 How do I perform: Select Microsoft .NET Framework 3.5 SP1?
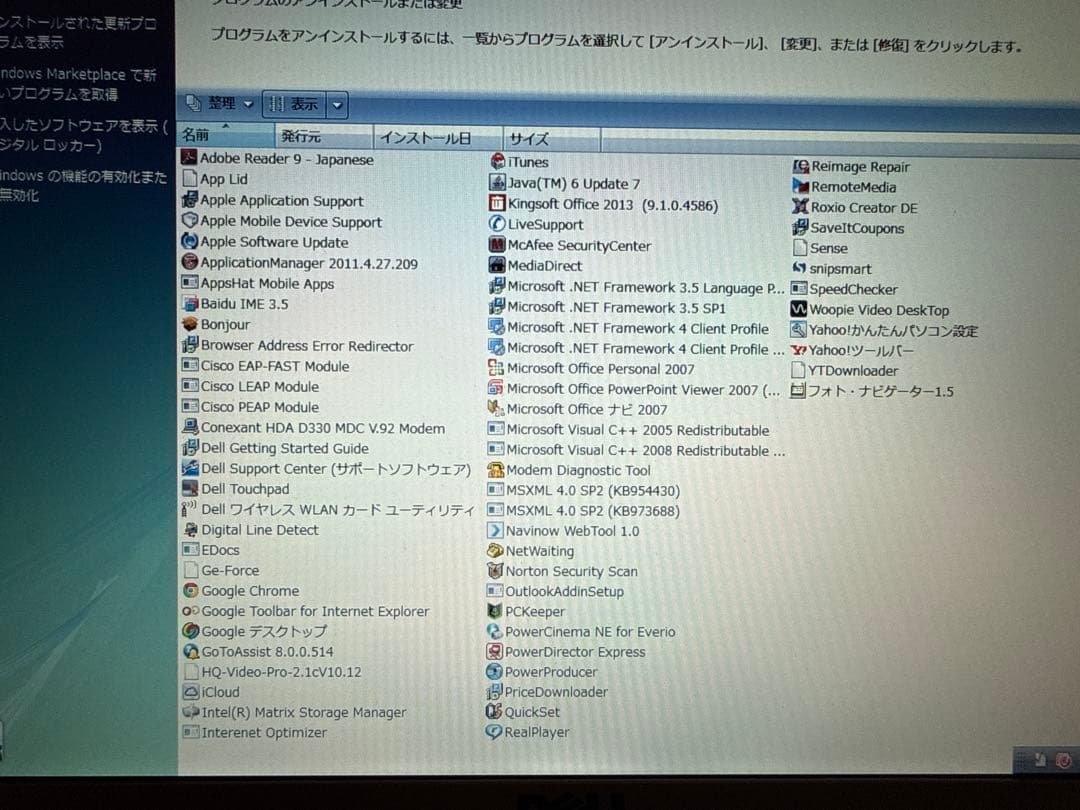(x=608, y=307)
